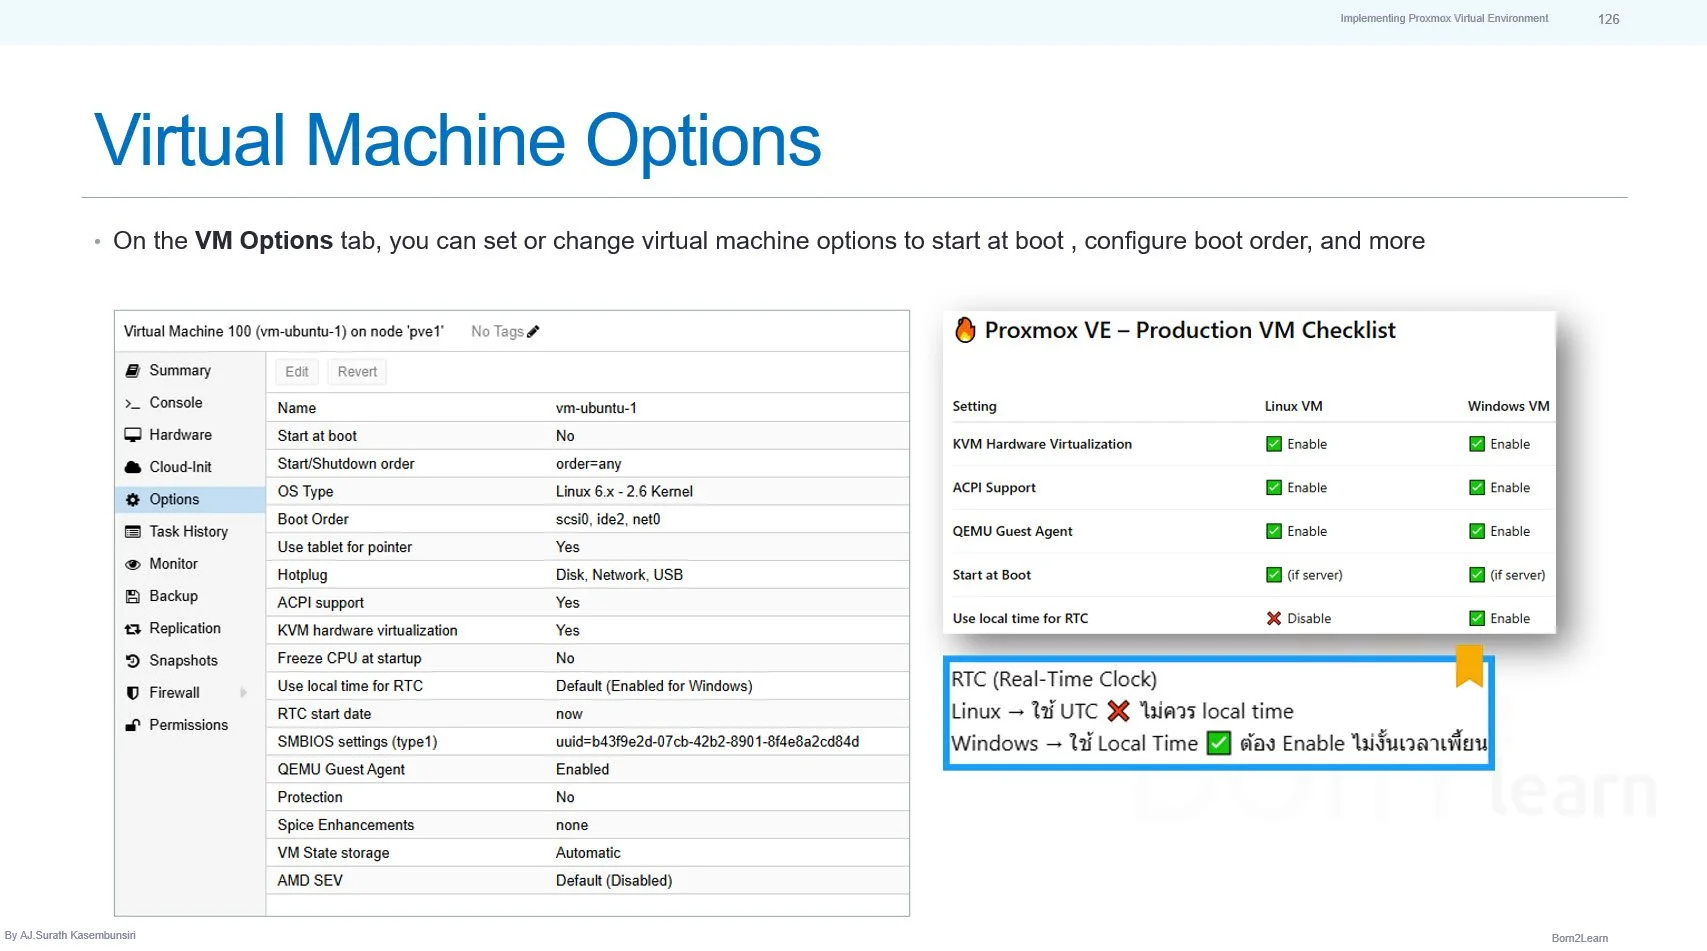Image resolution: width=1707 pixels, height=951 pixels.
Task: Click Linux VM RTC red Disable mark
Action: 1273,618
